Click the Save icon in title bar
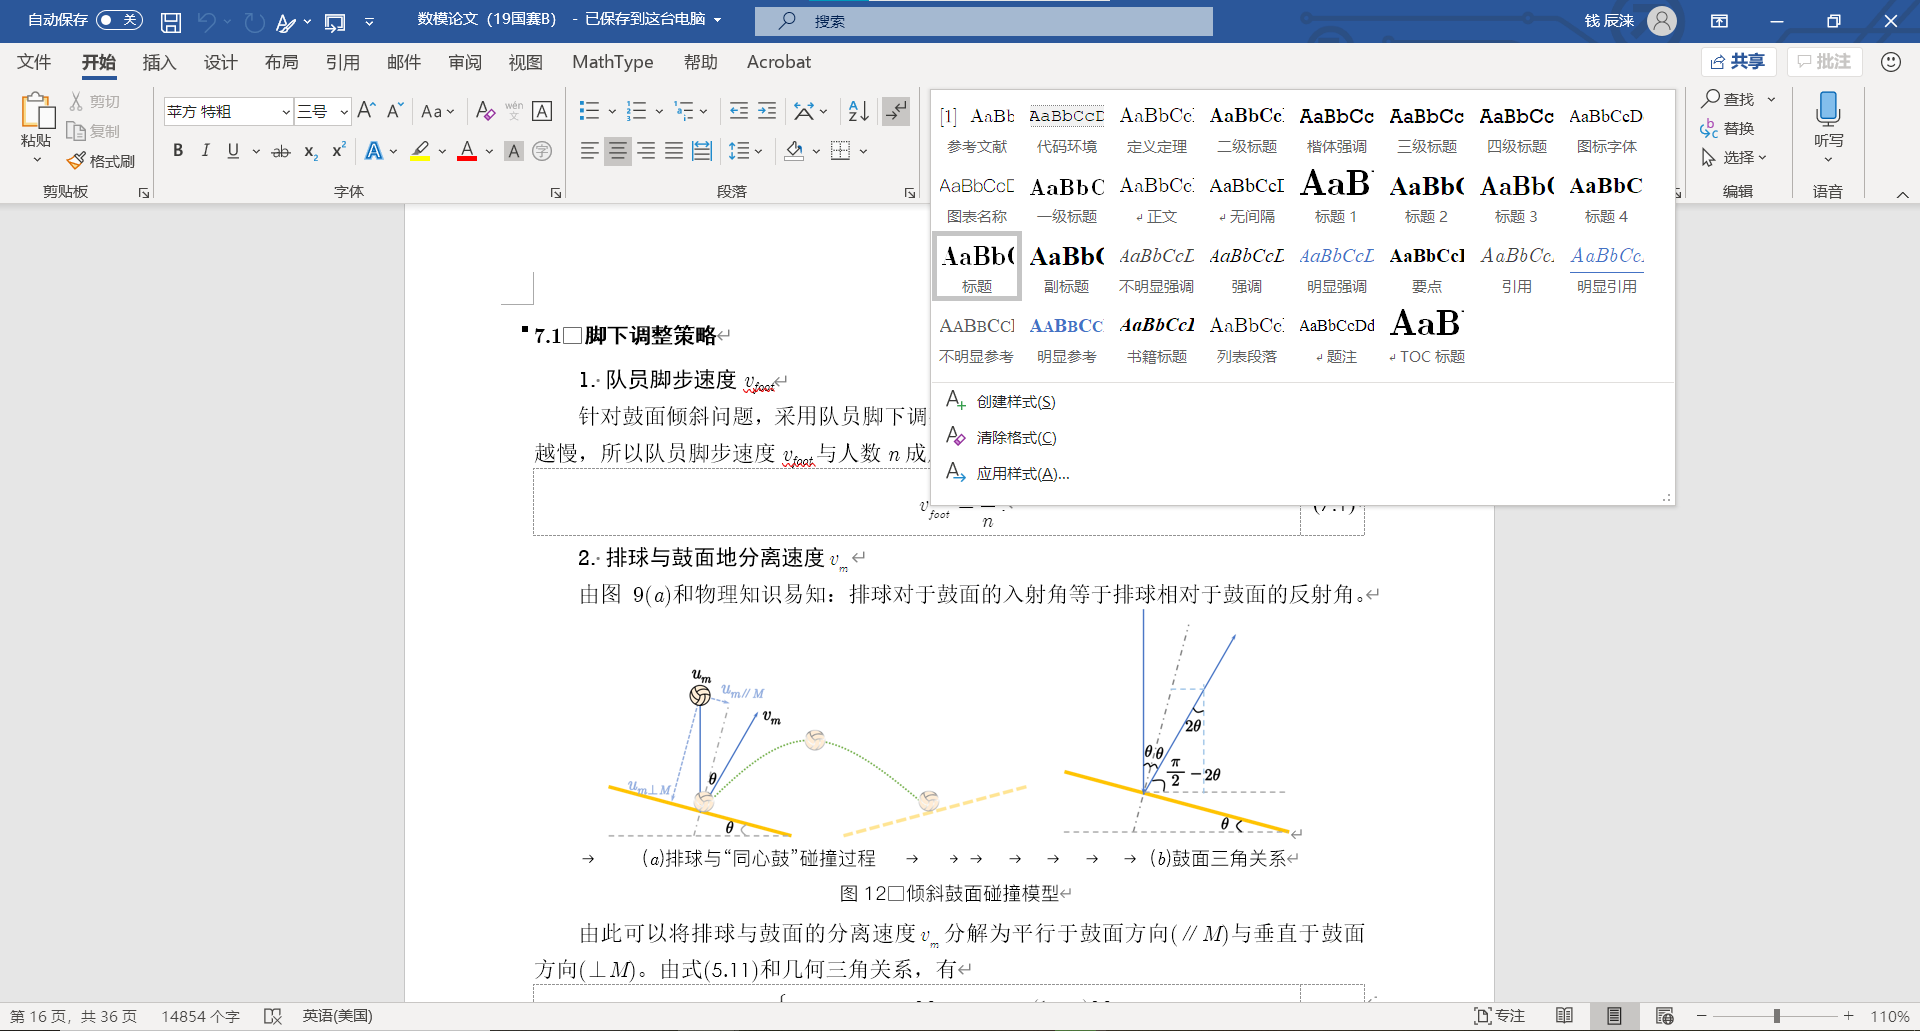This screenshot has height=1031, width=1920. (x=171, y=21)
